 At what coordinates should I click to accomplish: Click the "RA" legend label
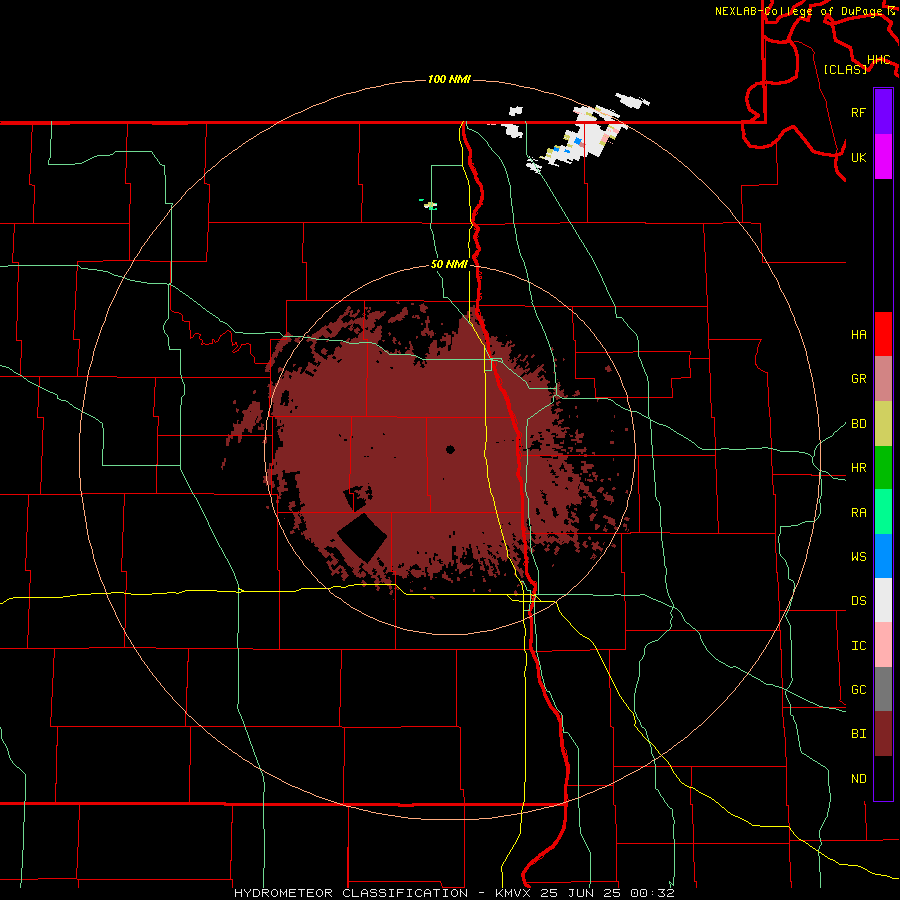tap(858, 513)
